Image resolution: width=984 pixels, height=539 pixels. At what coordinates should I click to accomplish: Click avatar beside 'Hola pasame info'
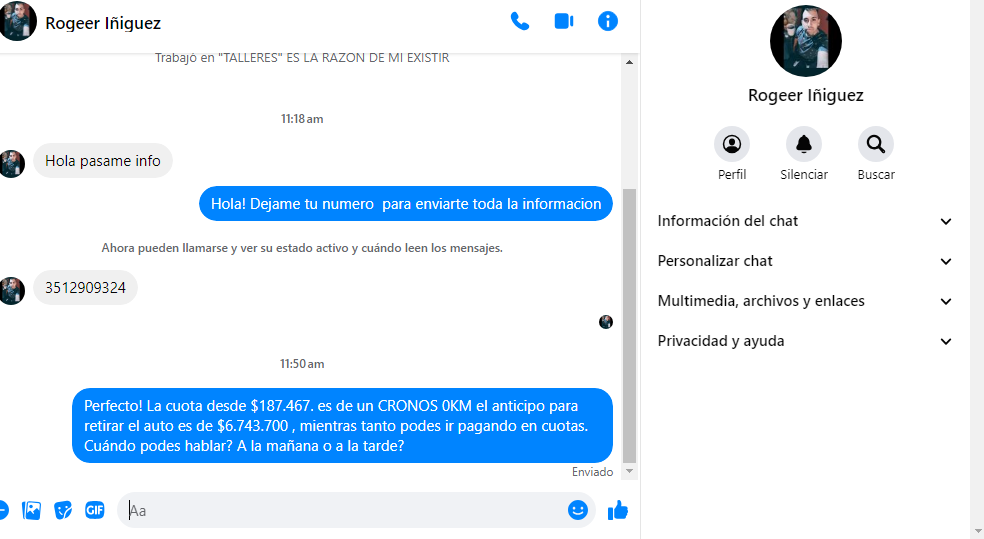pyautogui.click(x=12, y=164)
